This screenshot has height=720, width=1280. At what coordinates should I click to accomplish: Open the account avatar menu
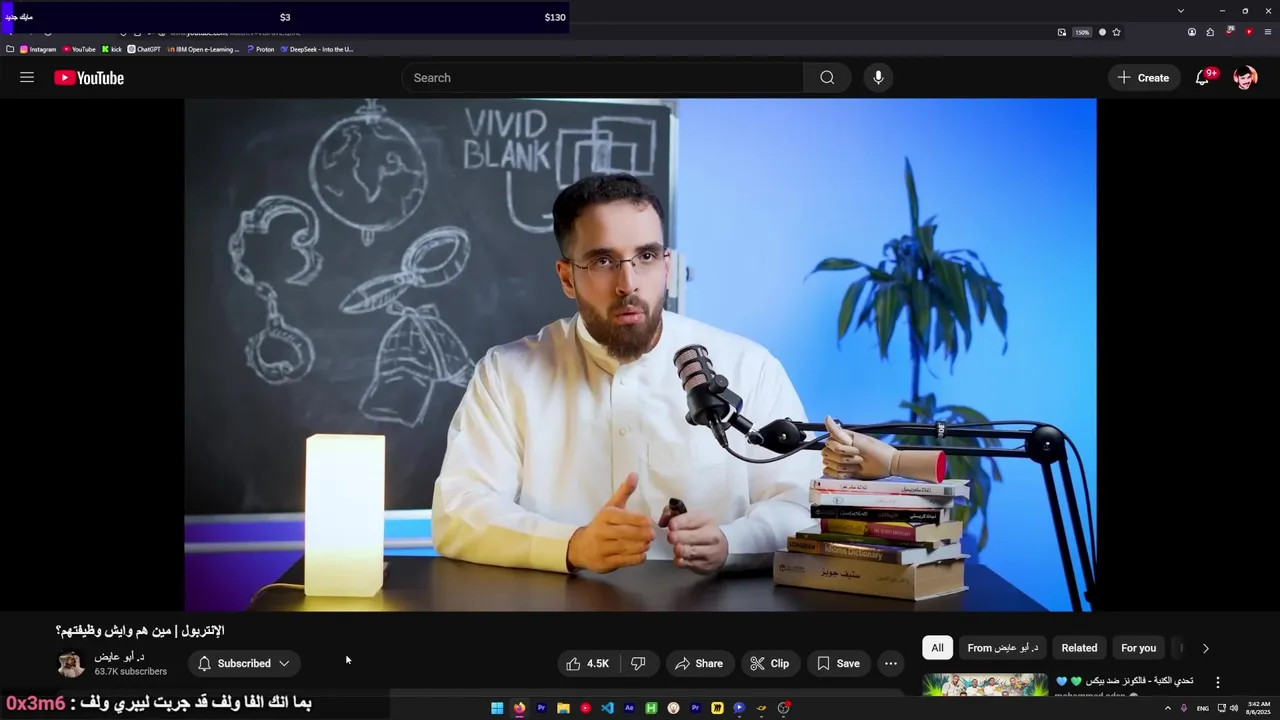click(x=1245, y=78)
